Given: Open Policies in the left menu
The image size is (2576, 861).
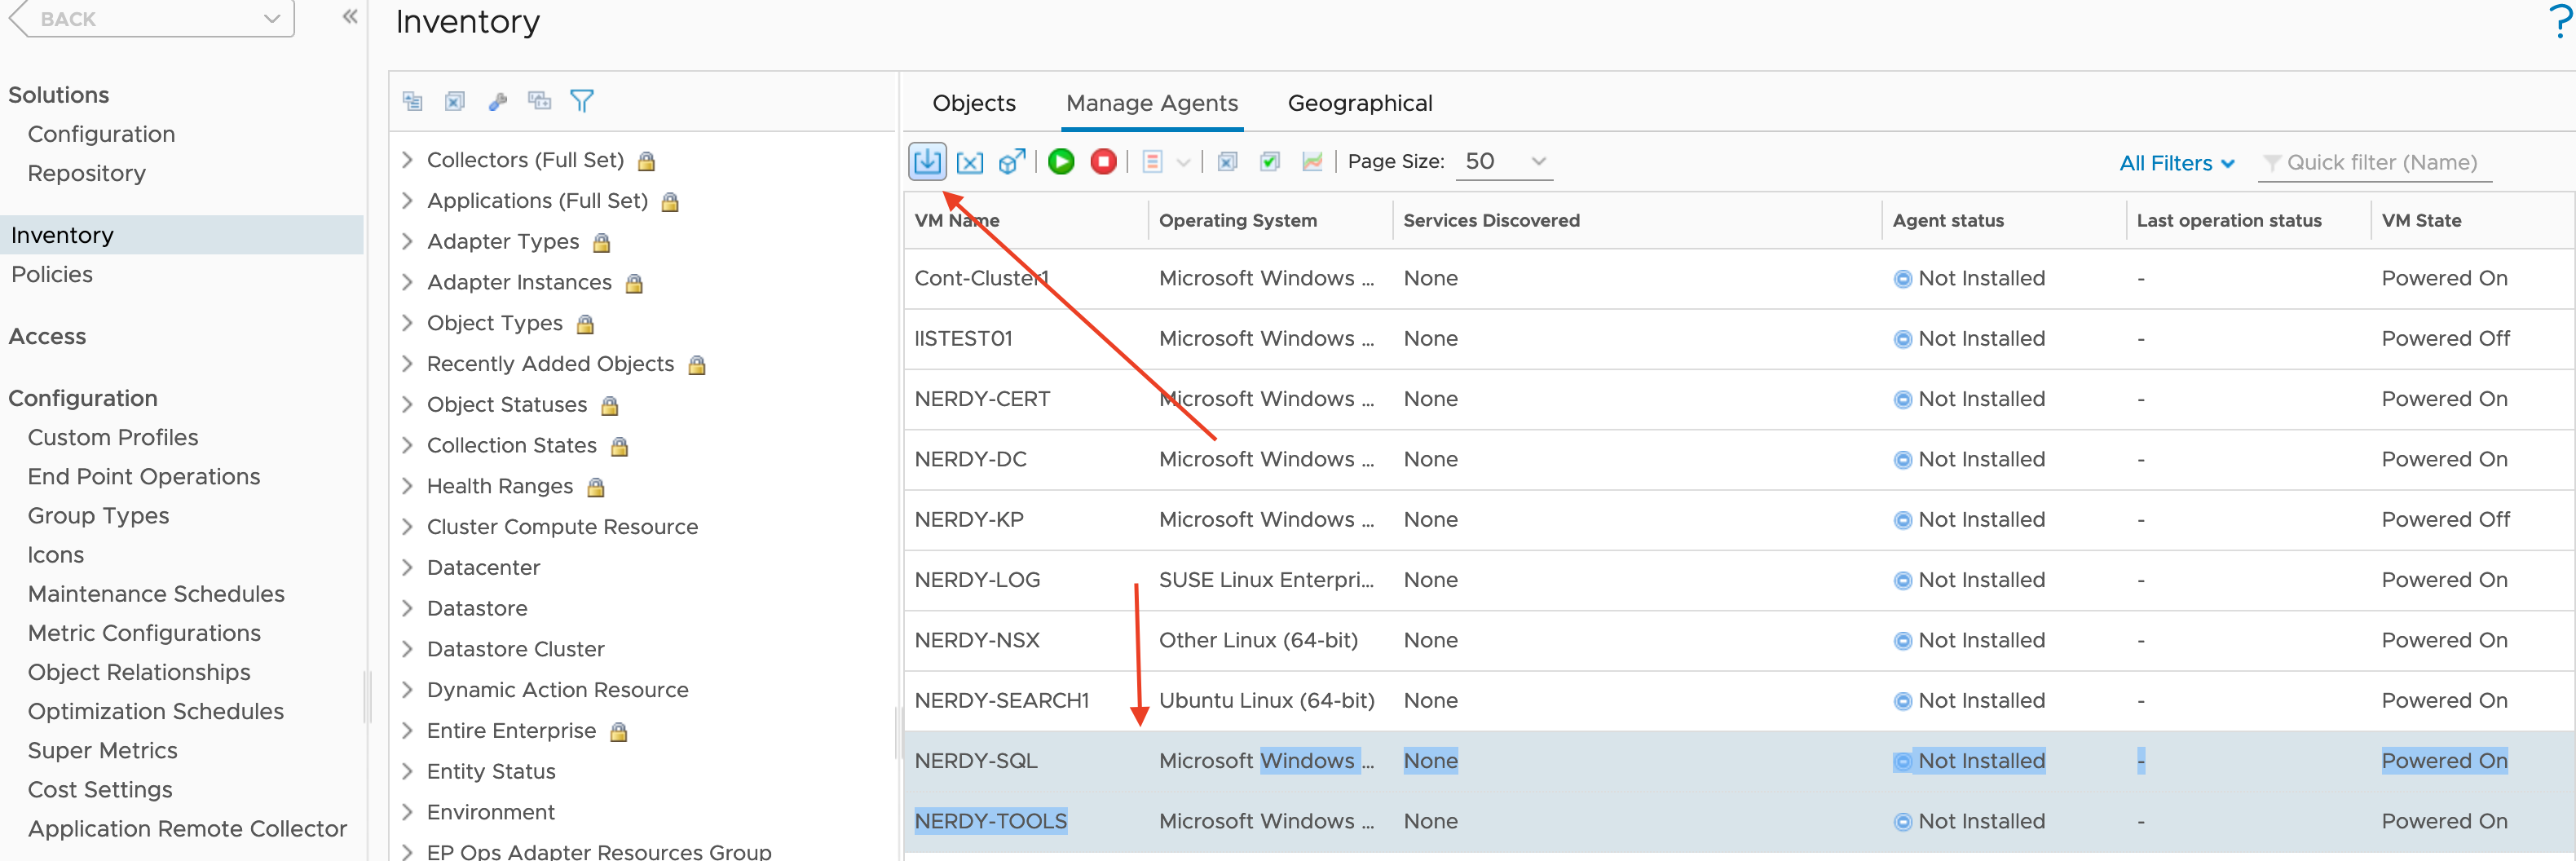Looking at the screenshot, I should tap(52, 274).
